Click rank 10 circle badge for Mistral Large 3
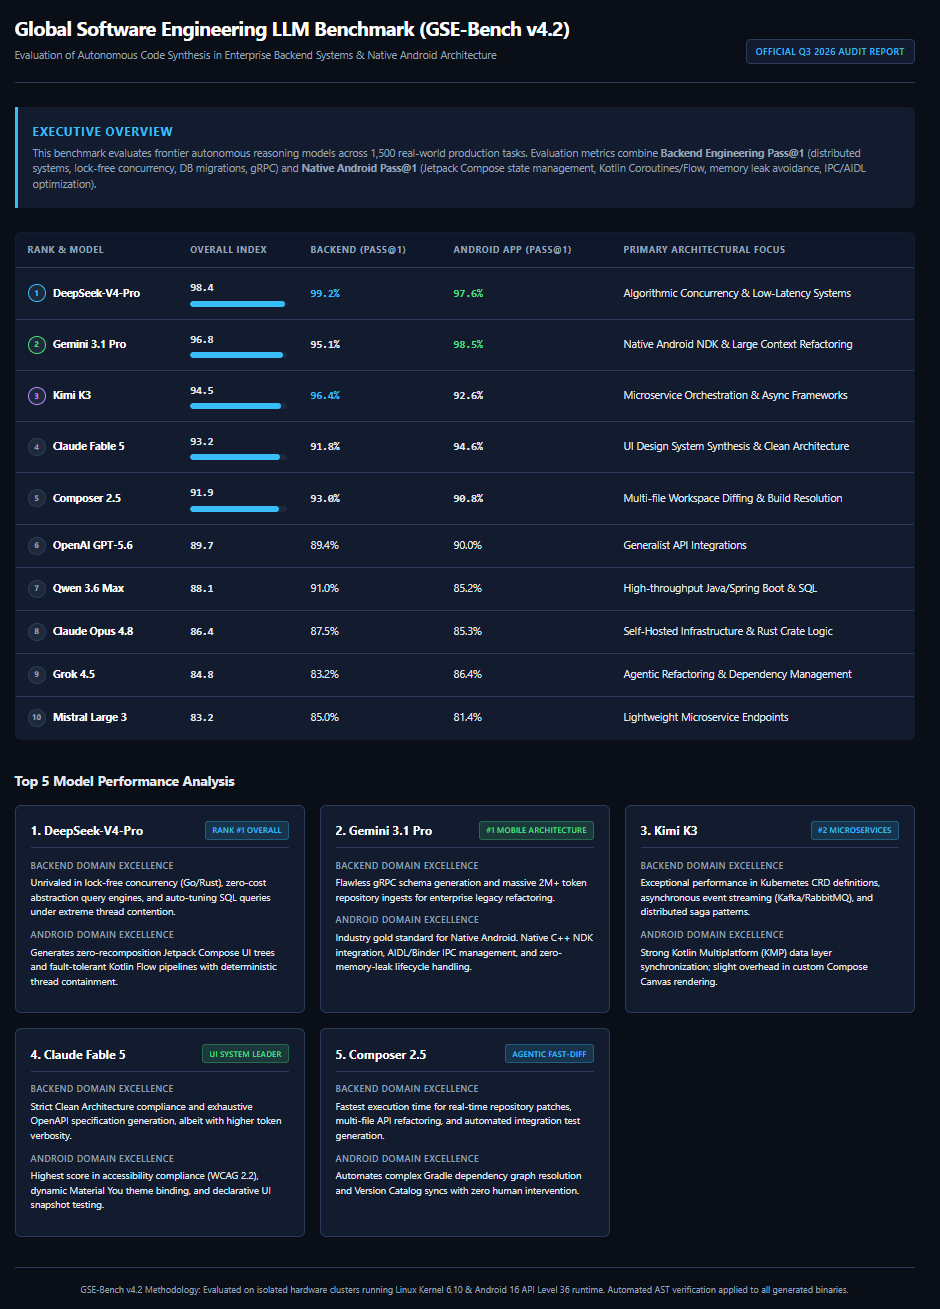Viewport: 940px width, 1309px height. (37, 717)
